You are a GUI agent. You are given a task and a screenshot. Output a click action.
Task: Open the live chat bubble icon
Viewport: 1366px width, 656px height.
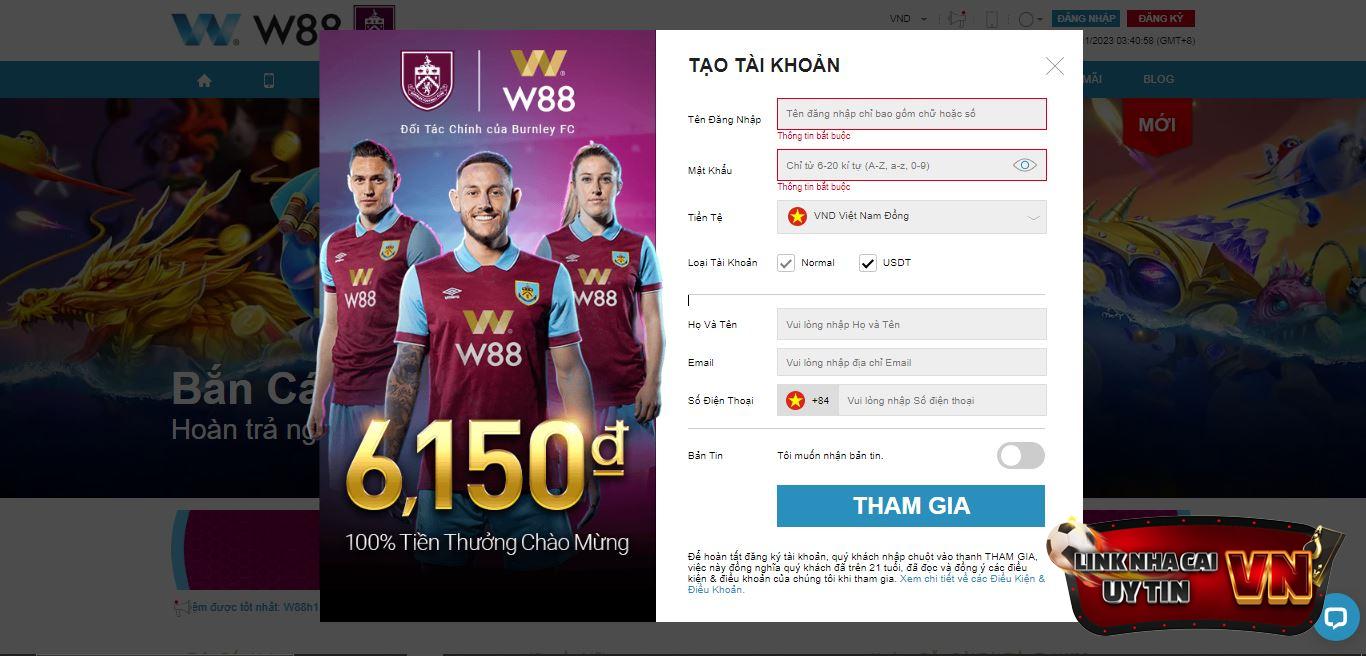click(x=1335, y=617)
